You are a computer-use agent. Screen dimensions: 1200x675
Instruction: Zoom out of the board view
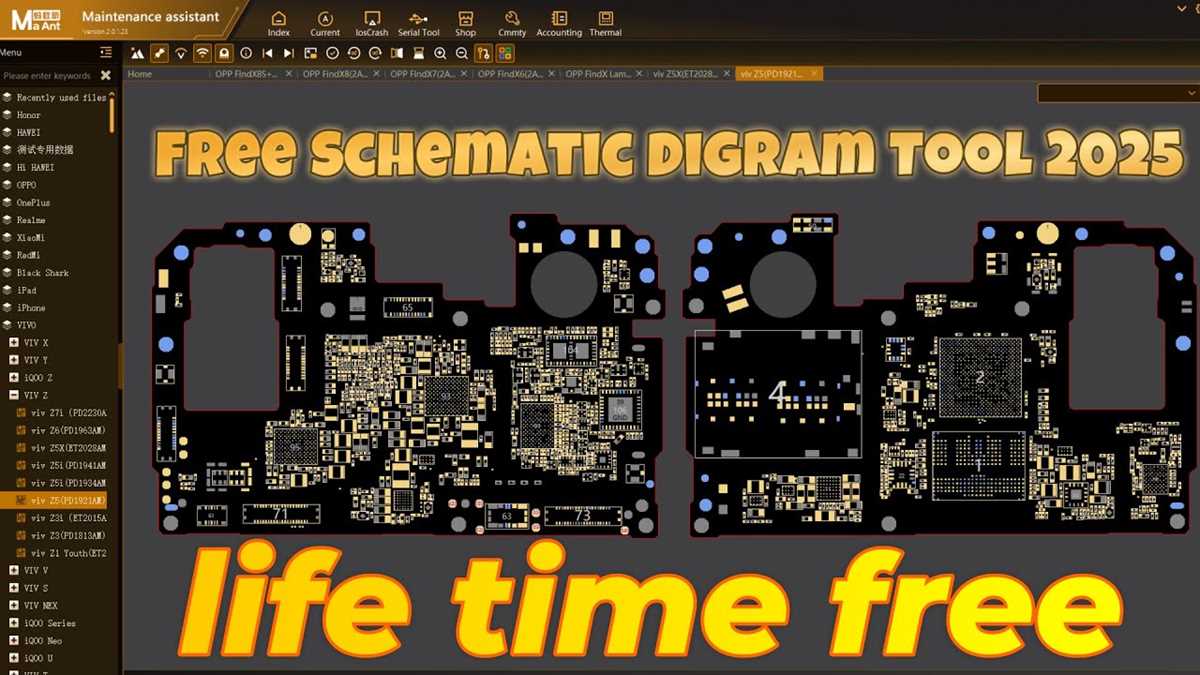point(463,53)
